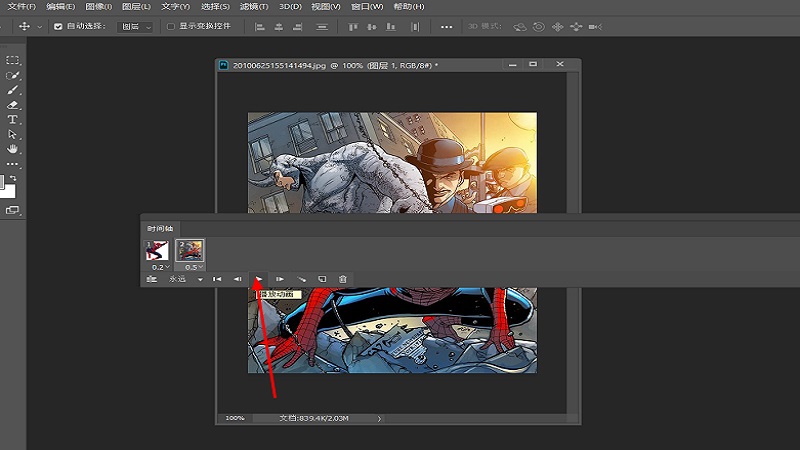
Task: Go to previous animation frame
Action: click(x=237, y=279)
